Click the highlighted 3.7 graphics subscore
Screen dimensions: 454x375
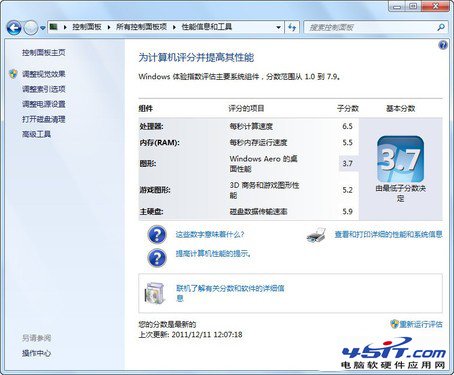pyautogui.click(x=348, y=163)
